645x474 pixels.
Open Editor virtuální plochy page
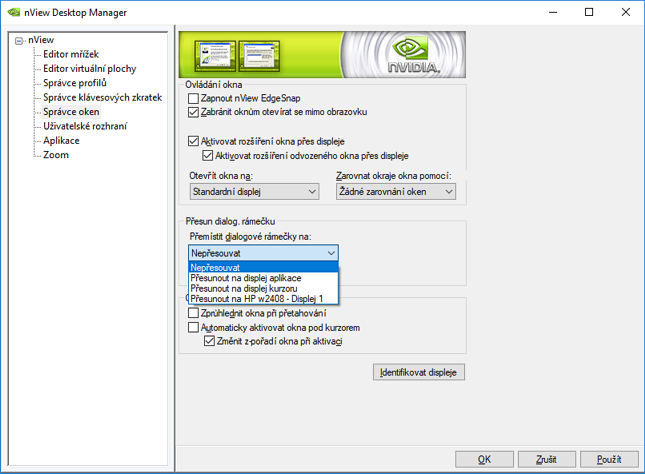click(90, 69)
